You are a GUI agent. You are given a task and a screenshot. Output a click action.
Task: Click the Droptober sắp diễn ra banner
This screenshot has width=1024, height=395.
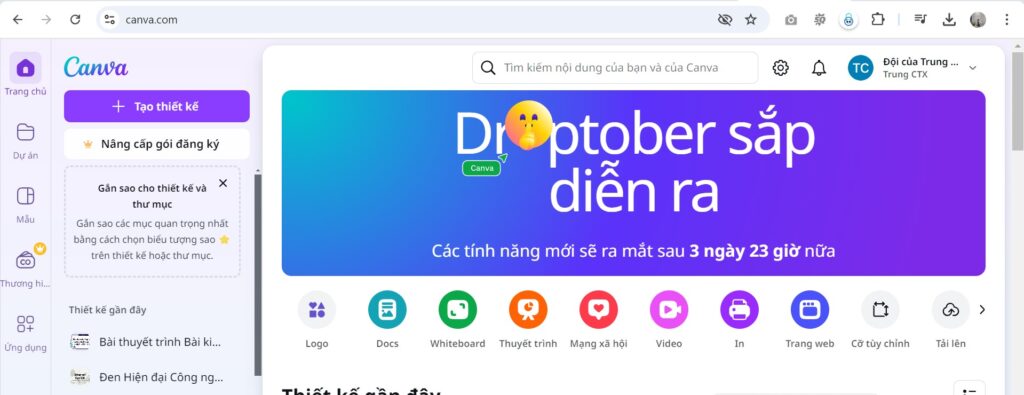tap(633, 183)
